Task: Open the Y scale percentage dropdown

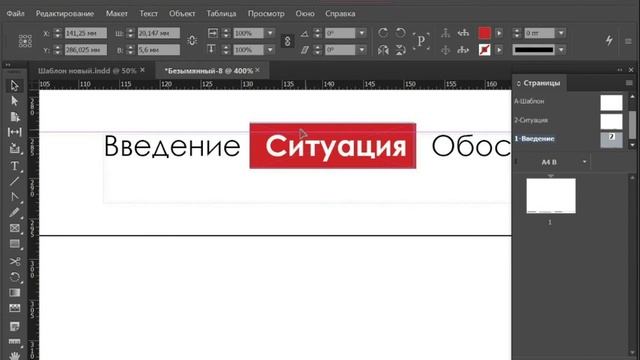Action: (x=270, y=50)
